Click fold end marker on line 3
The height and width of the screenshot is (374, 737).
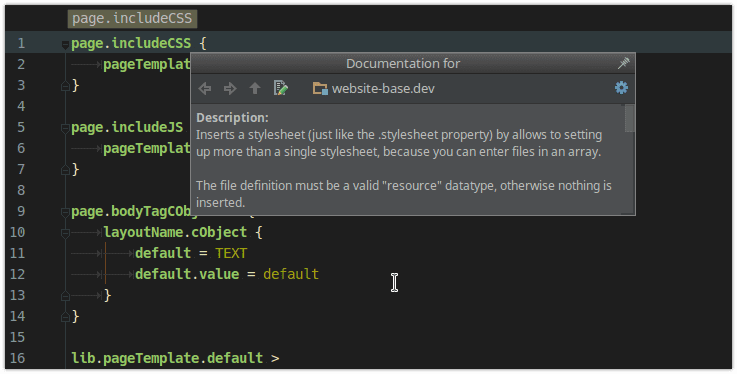pos(65,86)
